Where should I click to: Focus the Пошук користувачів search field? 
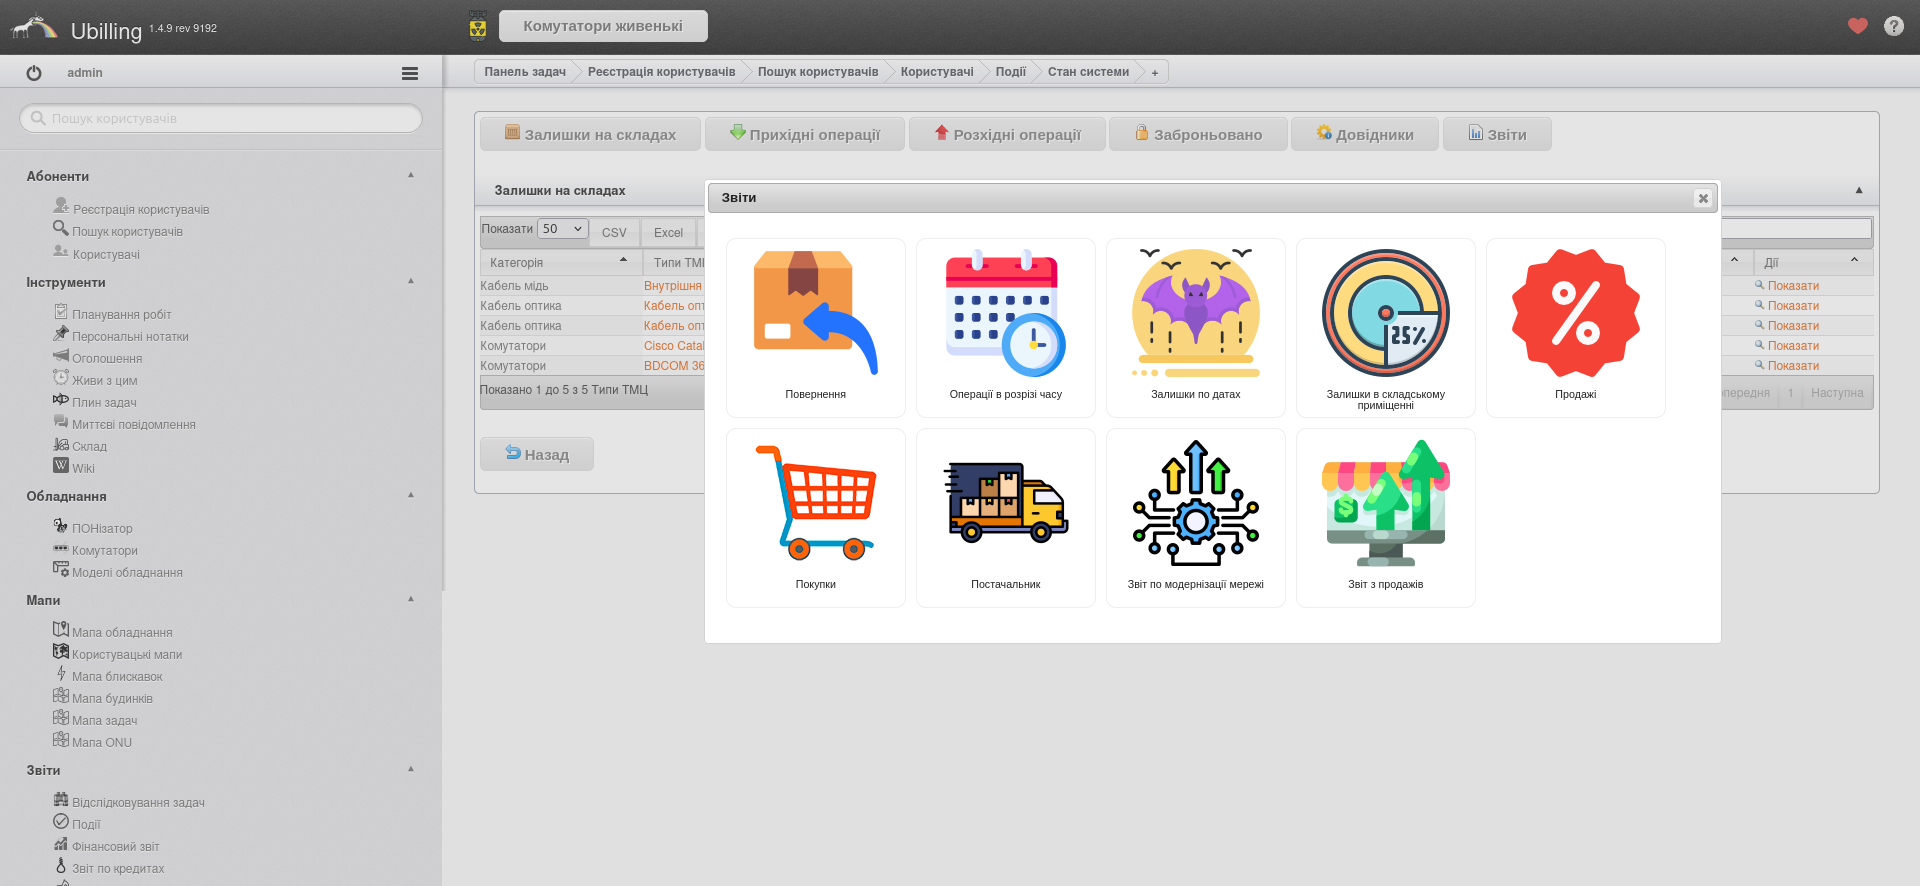[221, 118]
